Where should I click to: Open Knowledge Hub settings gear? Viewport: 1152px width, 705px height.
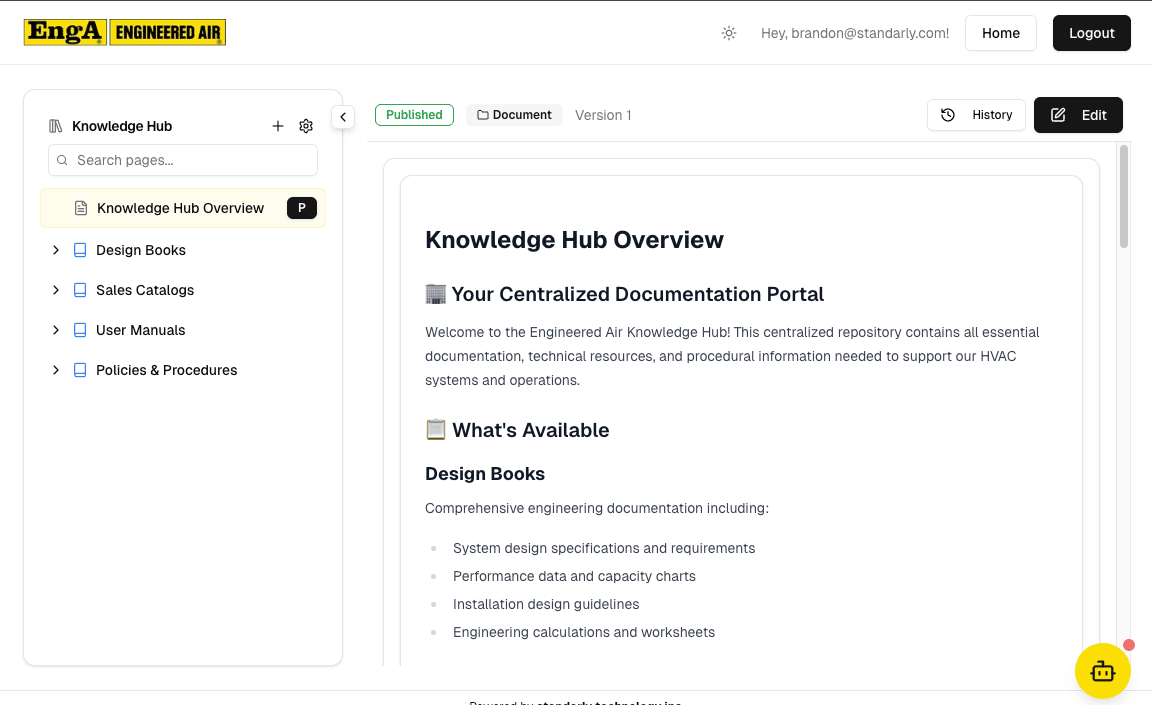[306, 125]
